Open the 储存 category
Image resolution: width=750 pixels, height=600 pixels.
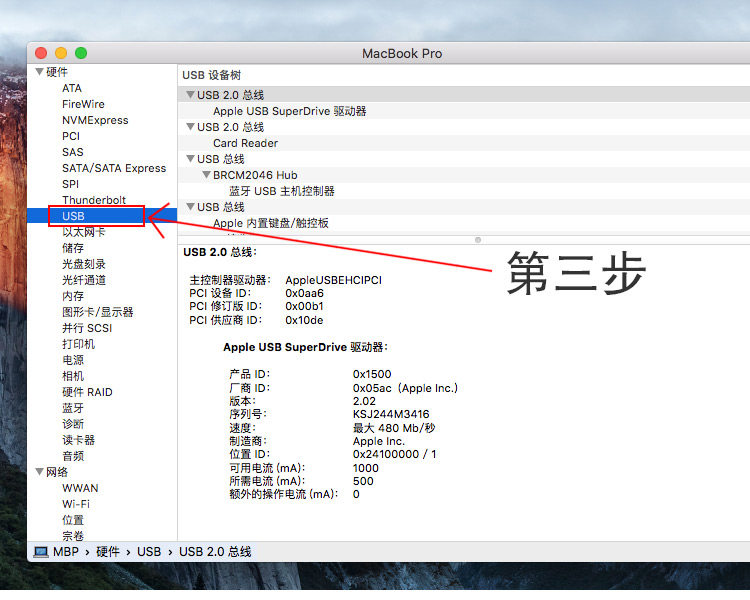(x=73, y=248)
